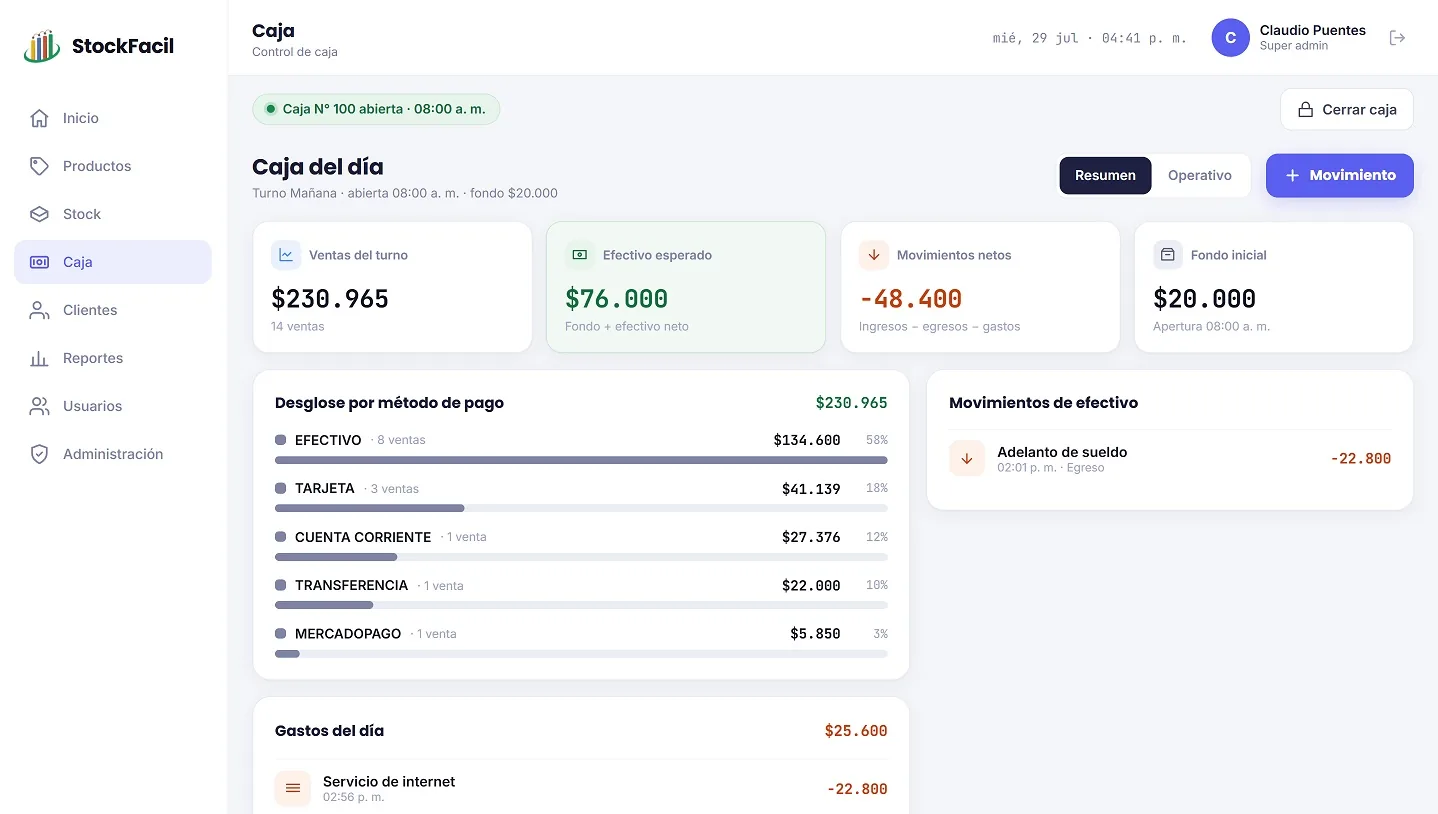The width and height of the screenshot is (1438, 814).
Task: Switch to the Resumen view
Action: pos(1105,175)
